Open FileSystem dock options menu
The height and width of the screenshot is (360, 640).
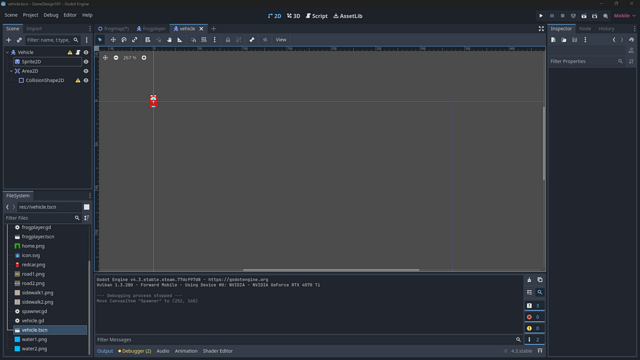tap(90, 196)
